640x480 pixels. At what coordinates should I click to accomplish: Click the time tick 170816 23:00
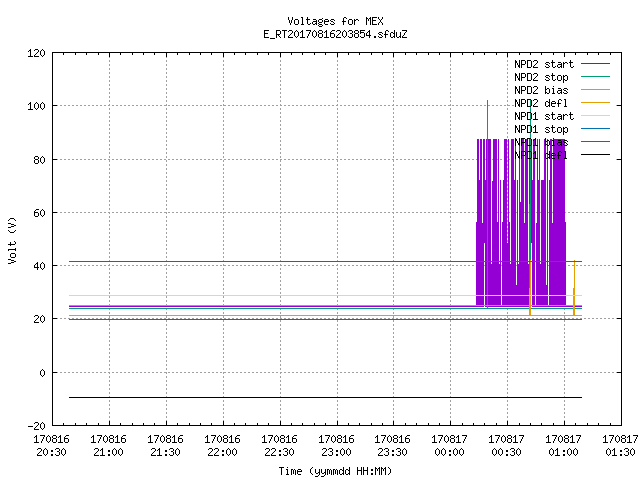pos(336,446)
